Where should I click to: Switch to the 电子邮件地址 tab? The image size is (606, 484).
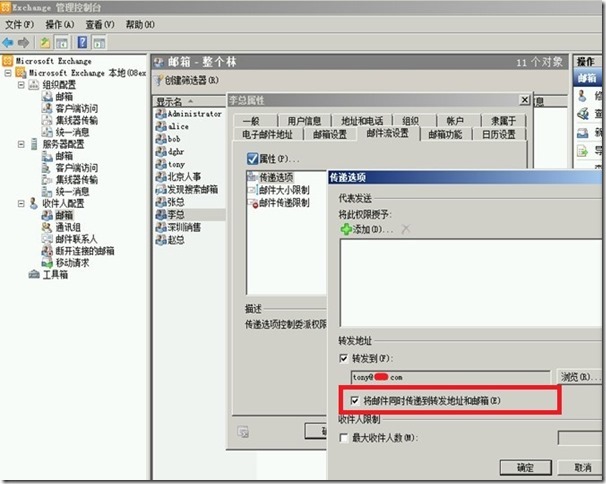tap(267, 134)
